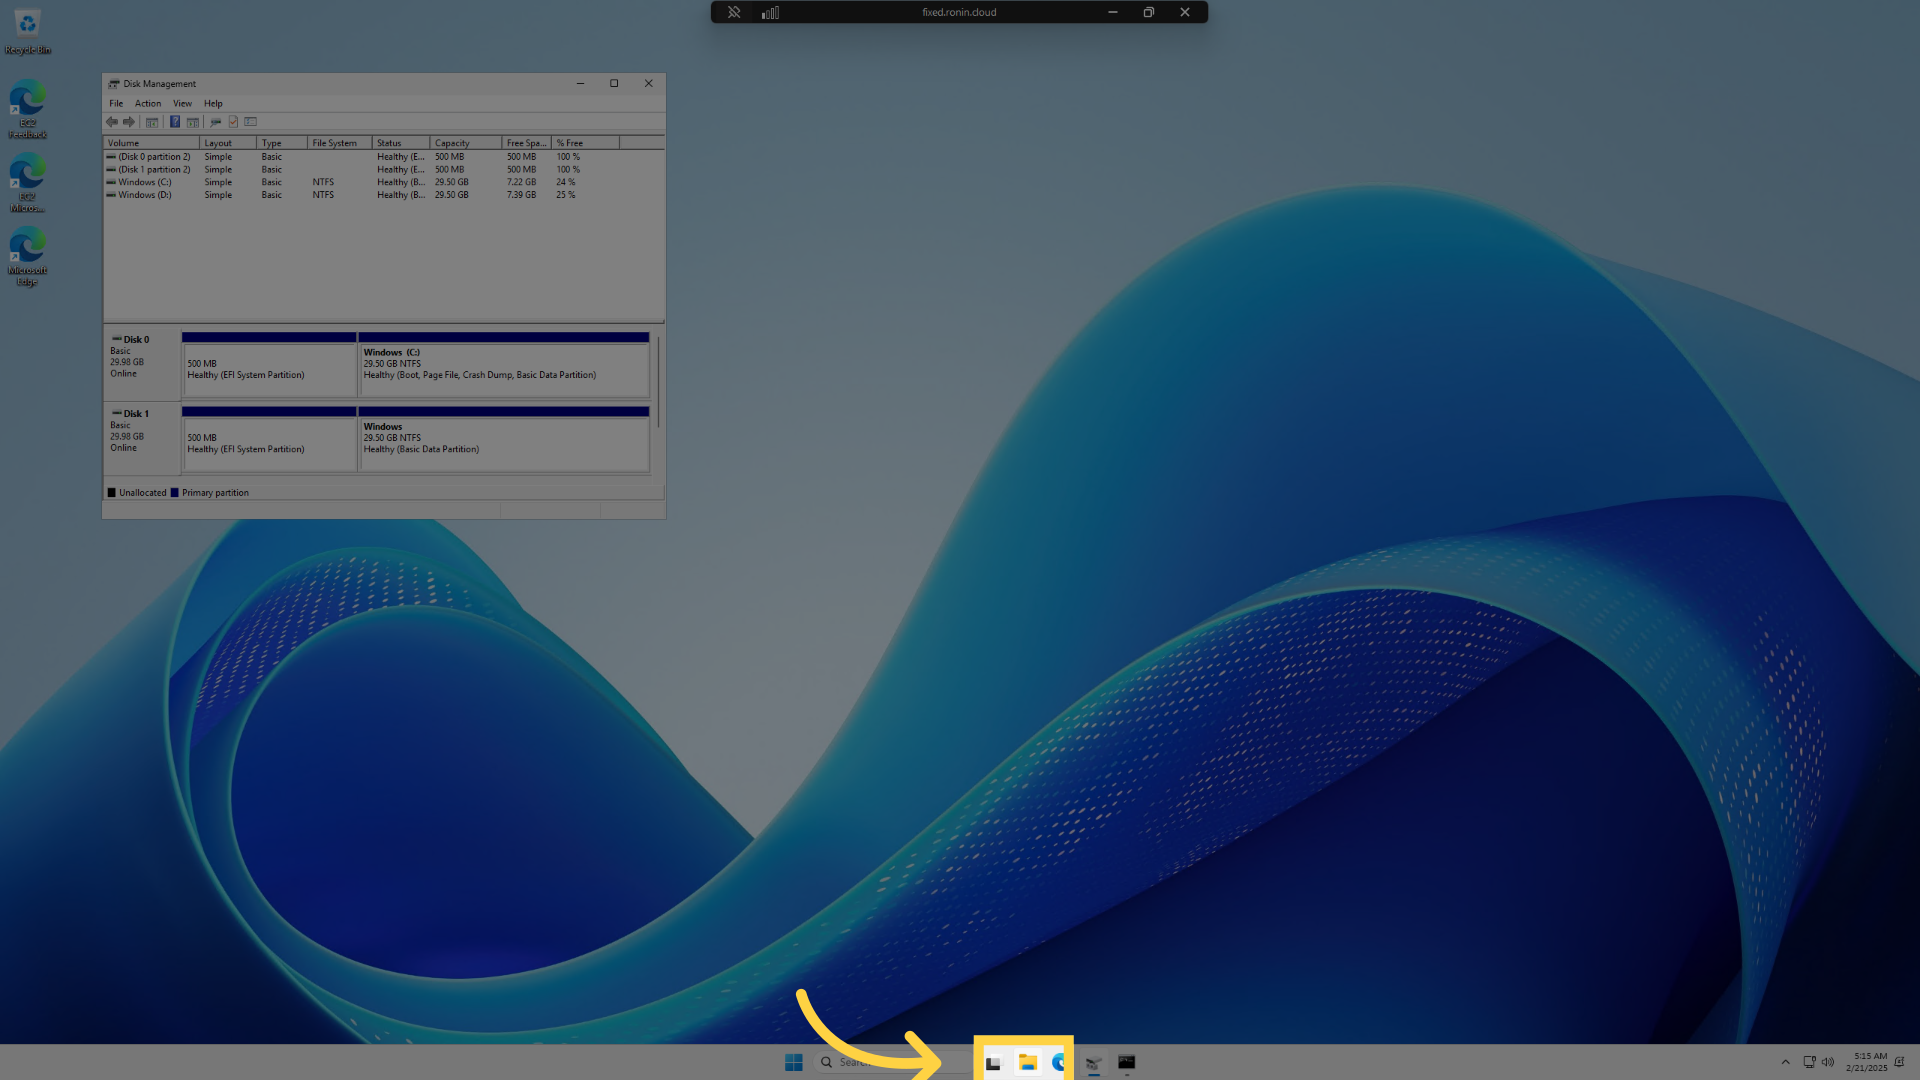Click the 25 % free cell for Windows (D:)
The width and height of the screenshot is (1920, 1080).
pyautogui.click(x=566, y=195)
